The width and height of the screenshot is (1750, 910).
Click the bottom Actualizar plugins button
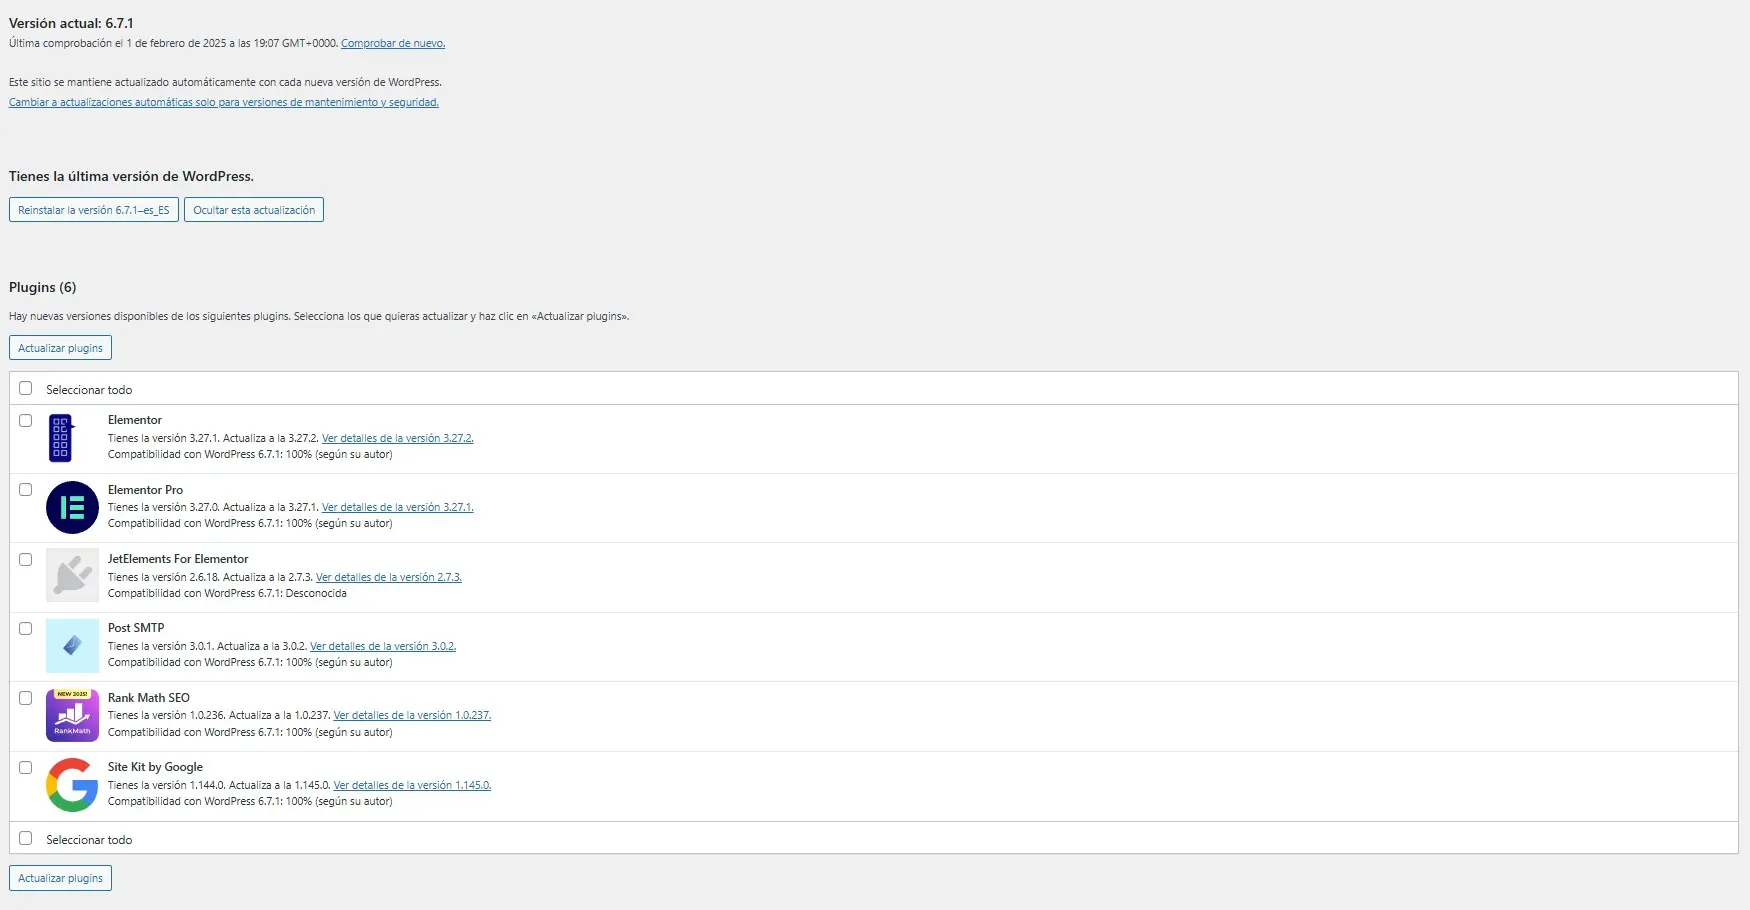[x=60, y=878]
